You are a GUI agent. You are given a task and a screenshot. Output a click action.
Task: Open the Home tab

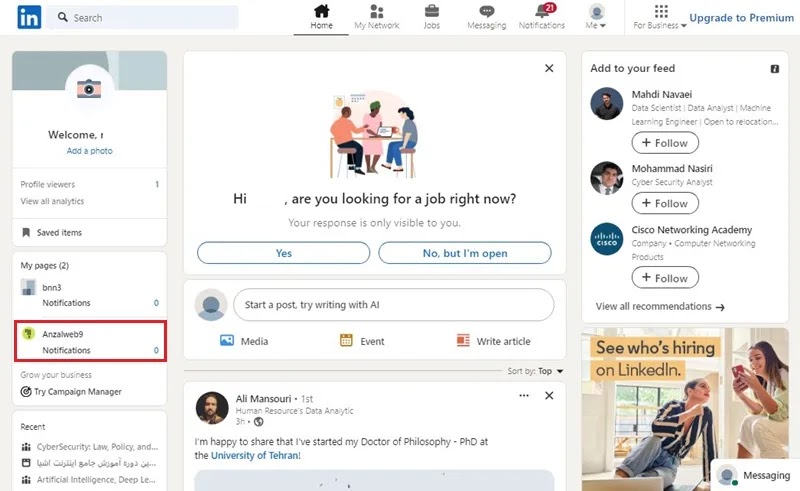[321, 17]
